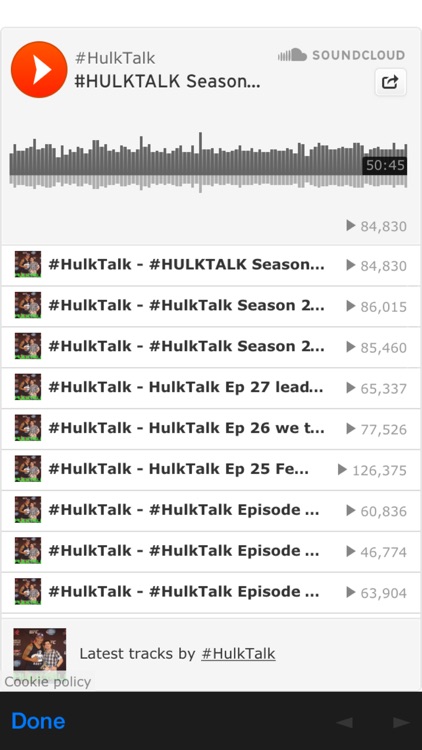422x750 pixels.
Task: Seek to middle of the audio waveform
Action: (208, 162)
